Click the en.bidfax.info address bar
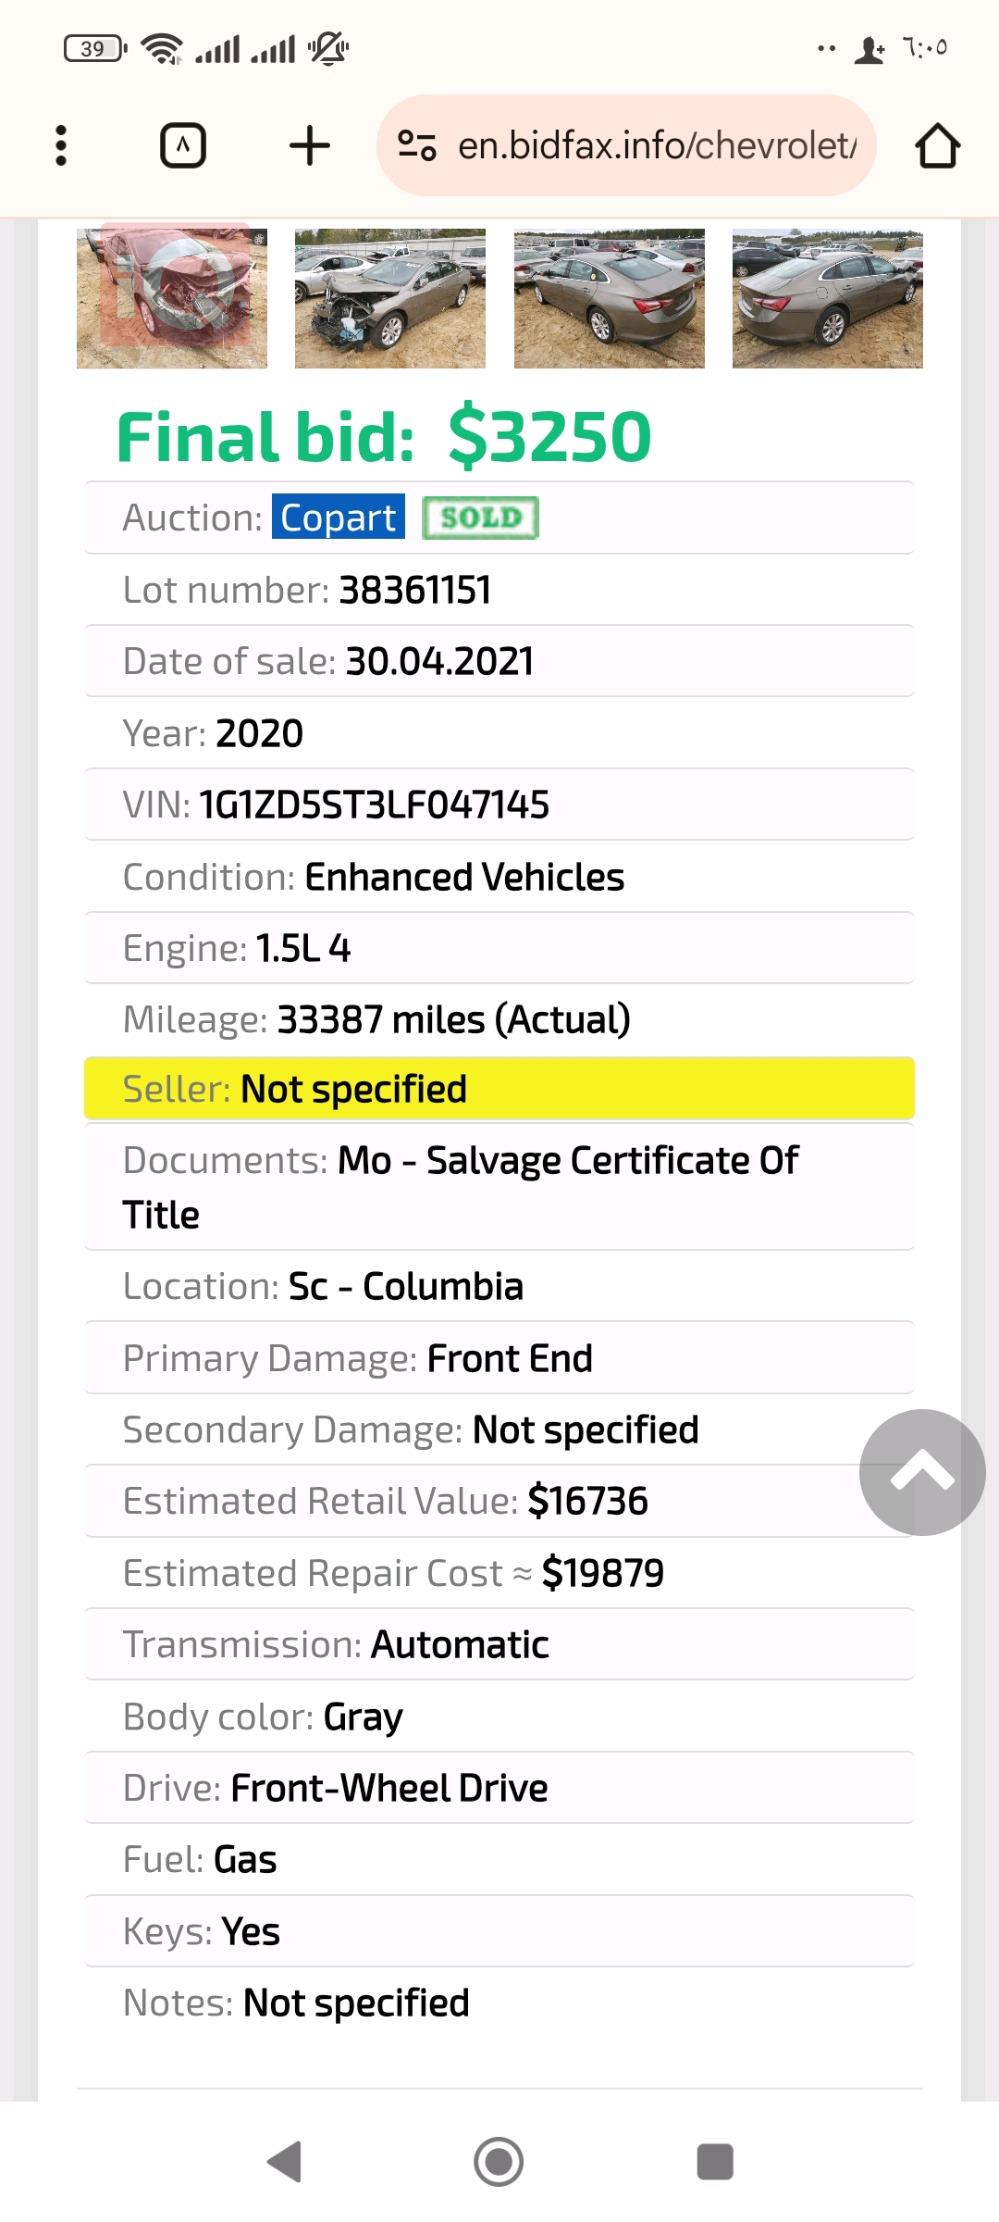The image size is (999, 2222). pyautogui.click(x=627, y=146)
